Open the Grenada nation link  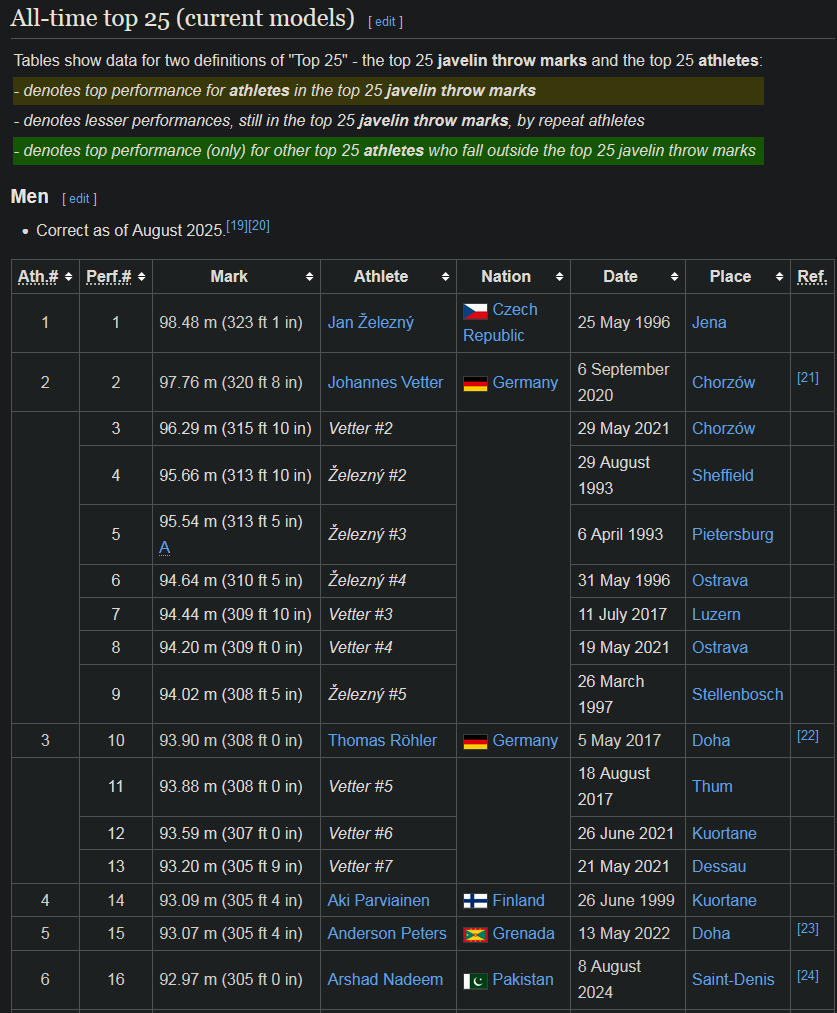[x=523, y=933]
